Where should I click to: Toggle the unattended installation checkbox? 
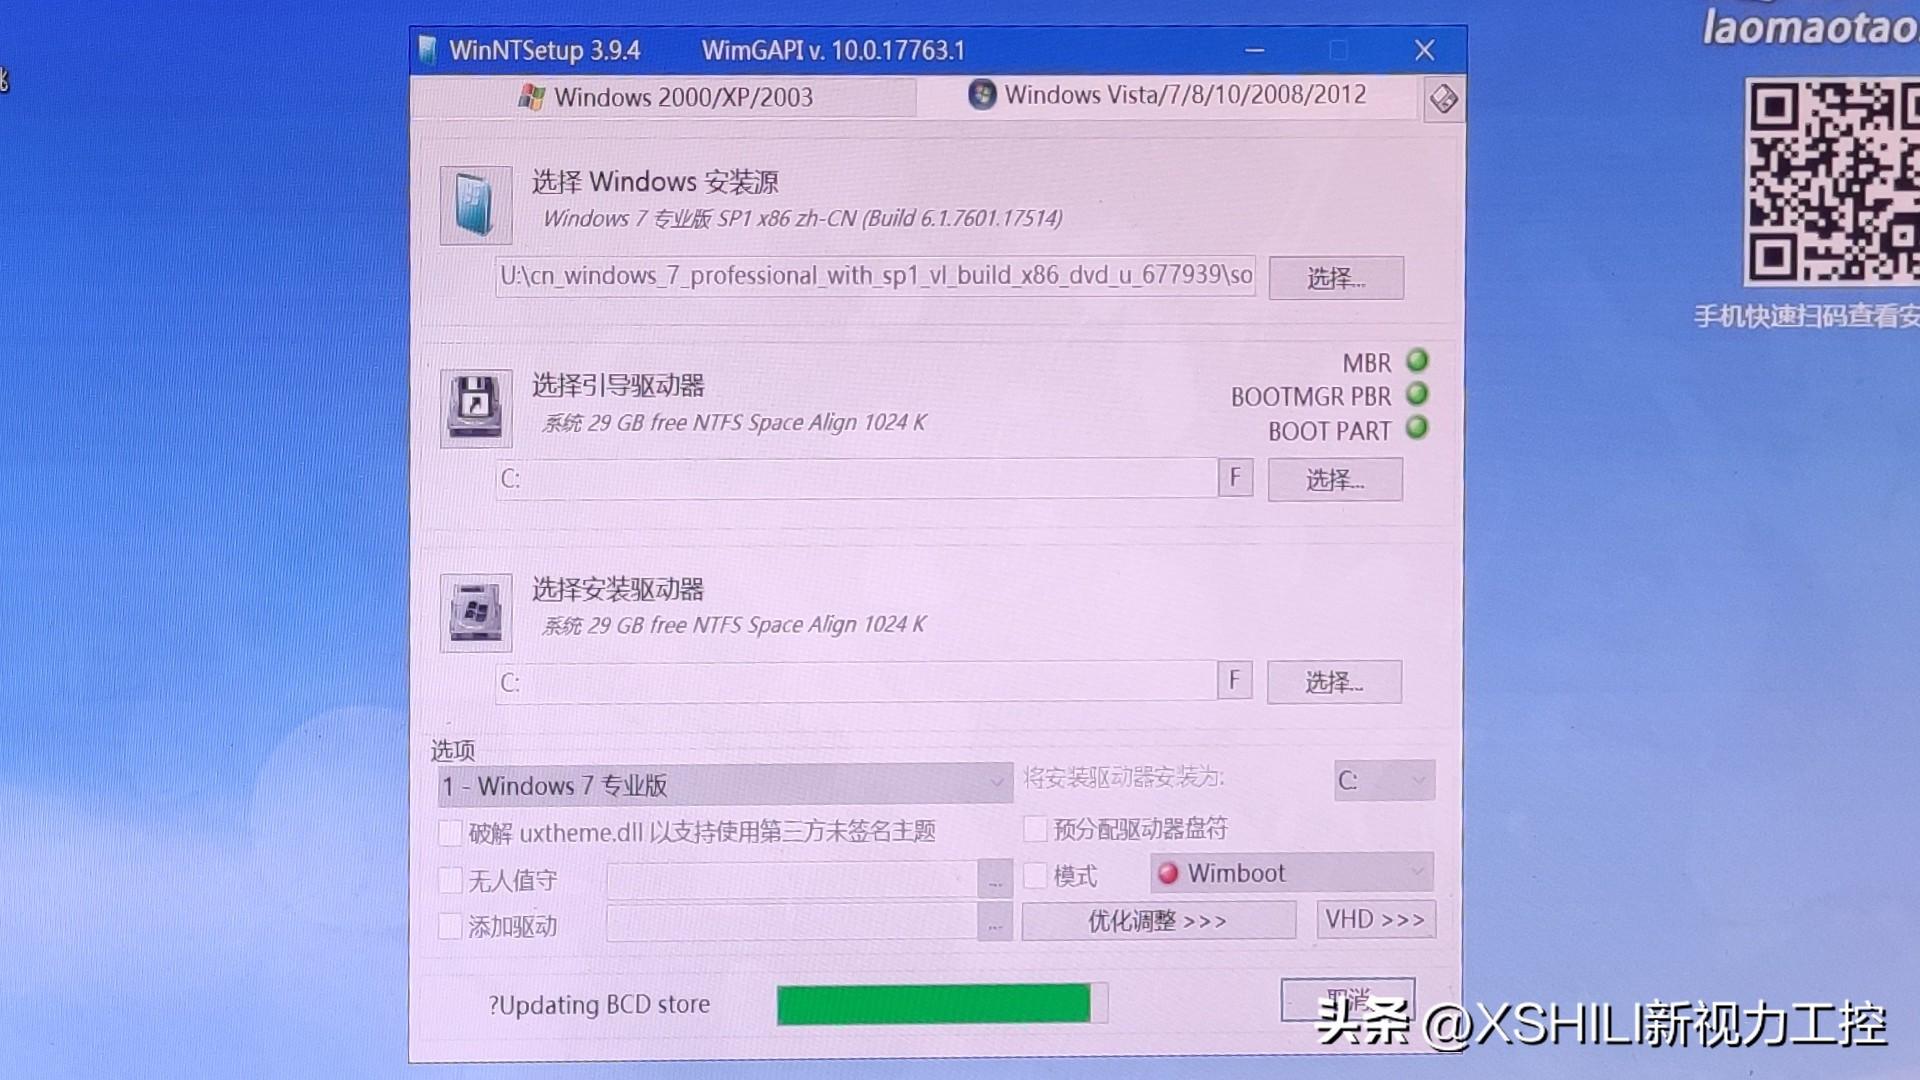point(444,877)
